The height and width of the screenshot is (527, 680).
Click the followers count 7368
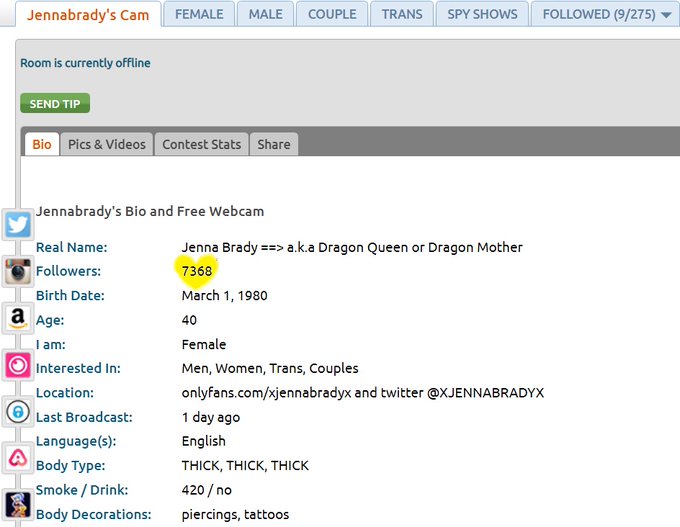point(197,271)
